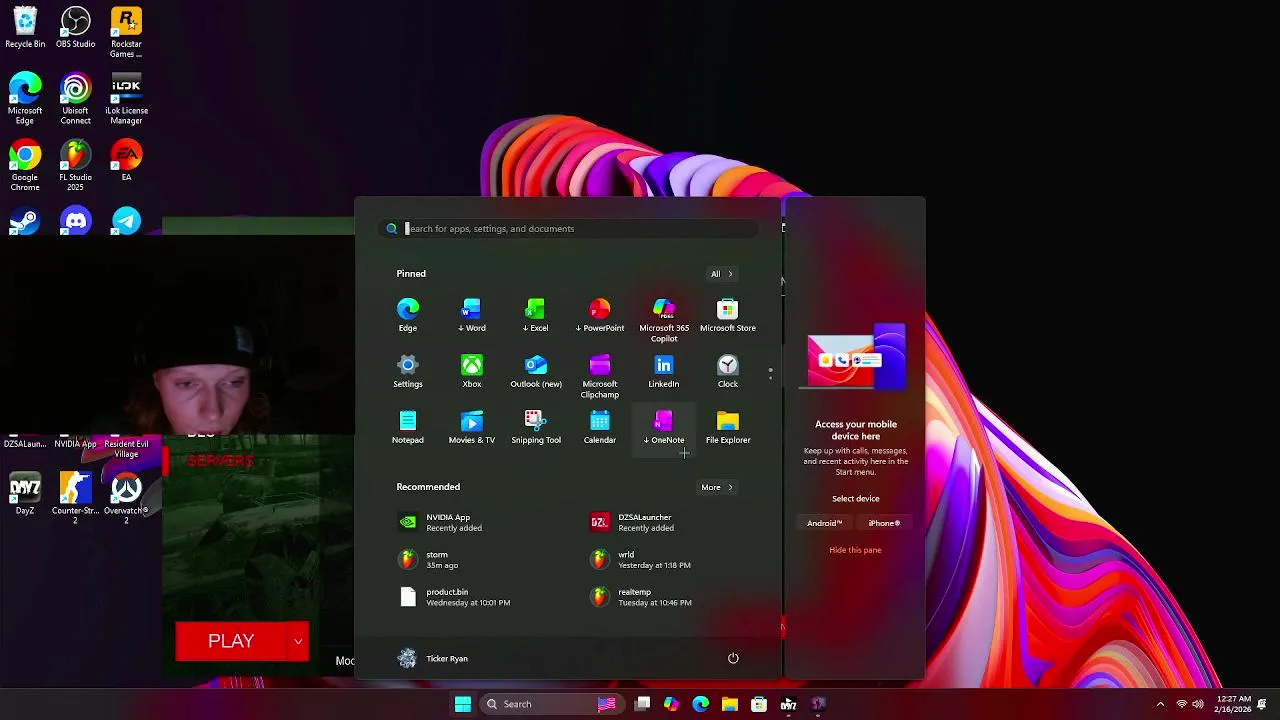
Task: Open File Explorer from the taskbar
Action: 730,704
